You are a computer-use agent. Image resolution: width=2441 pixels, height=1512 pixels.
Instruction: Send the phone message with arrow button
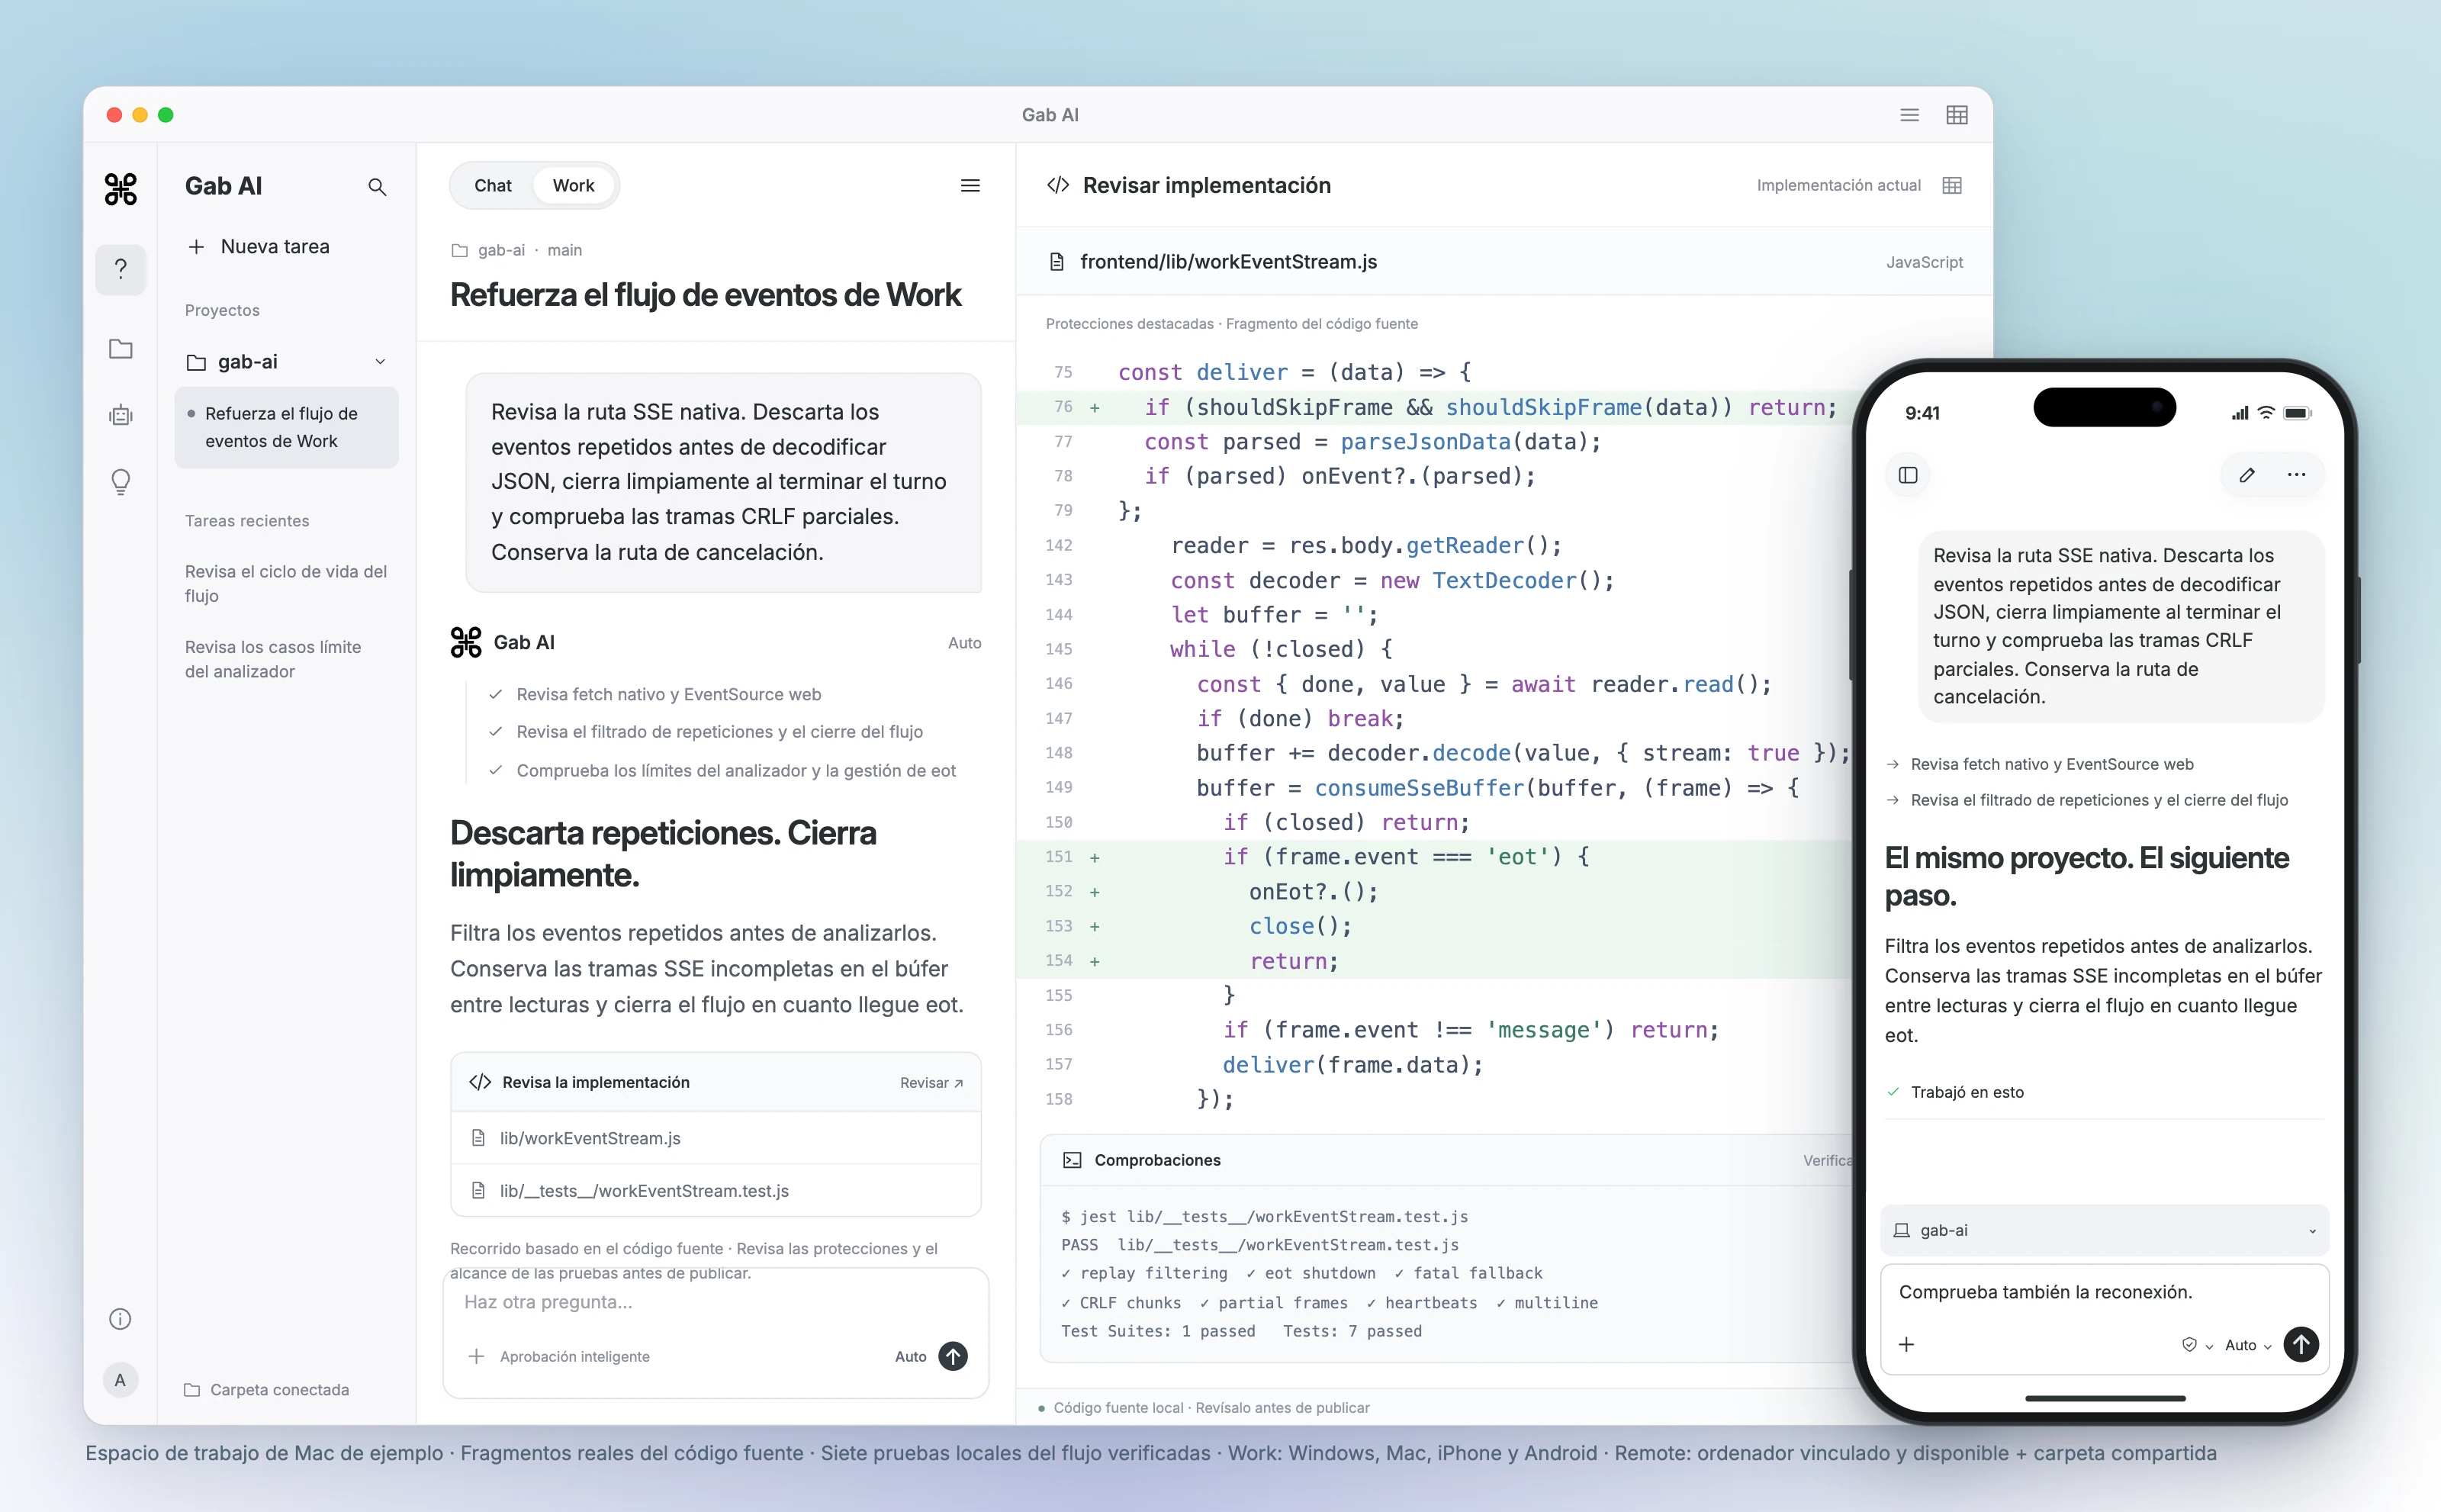pos(2302,1344)
